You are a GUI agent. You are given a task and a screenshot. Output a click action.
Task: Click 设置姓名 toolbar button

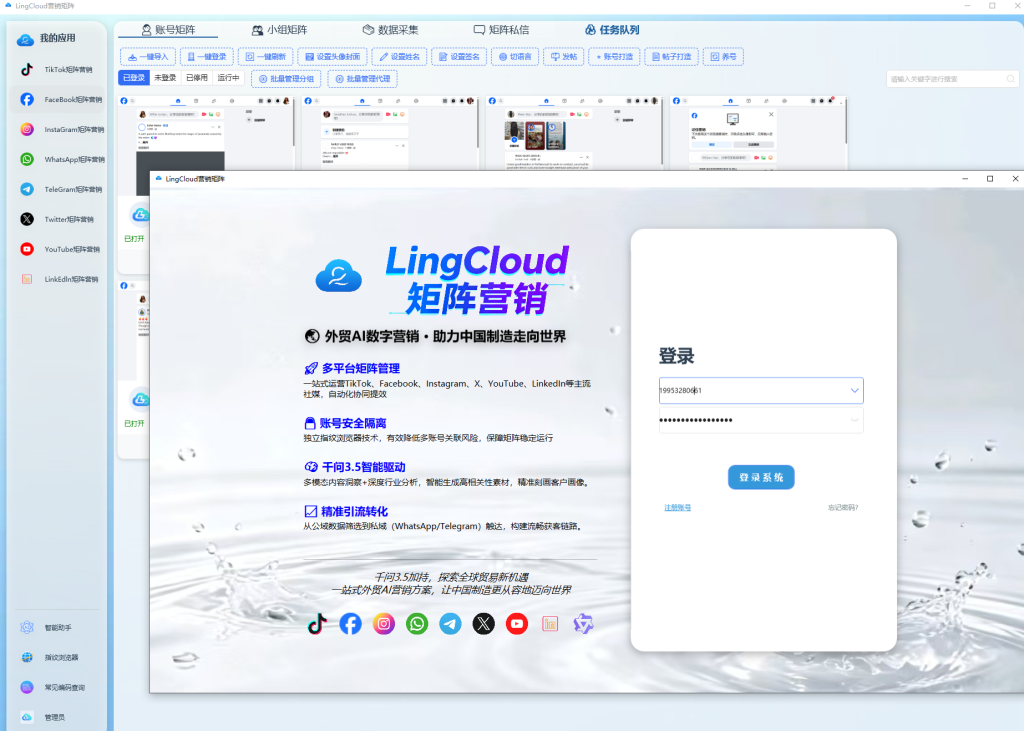point(400,57)
